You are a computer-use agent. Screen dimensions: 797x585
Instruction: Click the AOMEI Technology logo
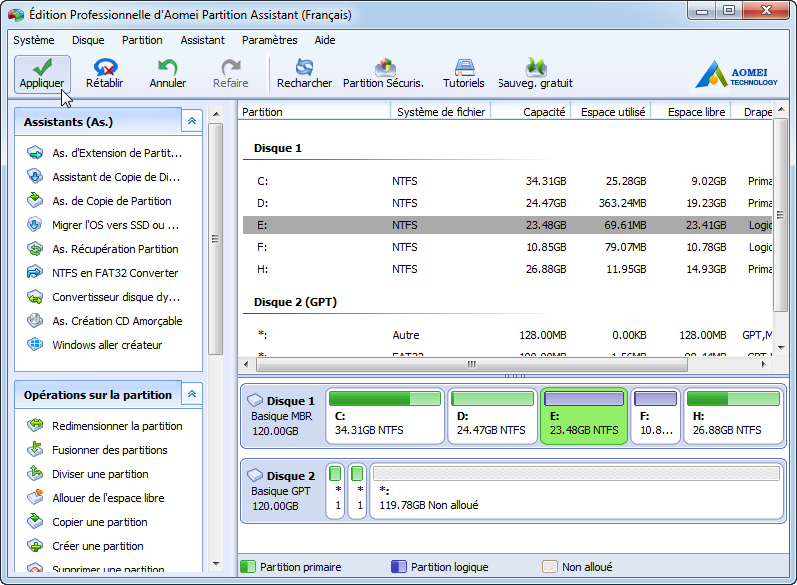click(x=737, y=74)
